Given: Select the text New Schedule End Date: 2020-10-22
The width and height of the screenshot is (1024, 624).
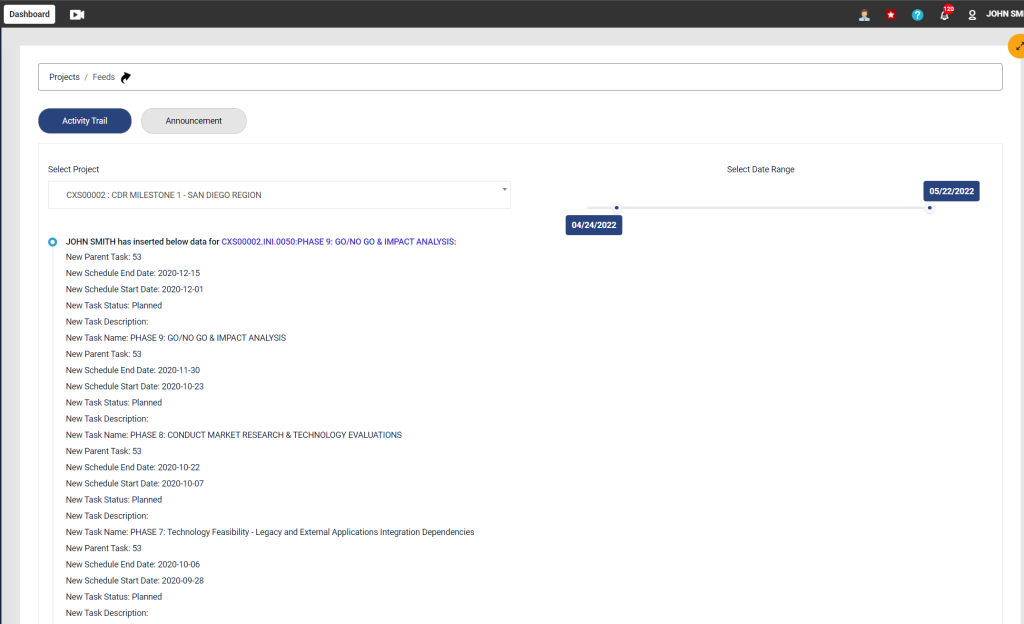Looking at the screenshot, I should [x=133, y=467].
